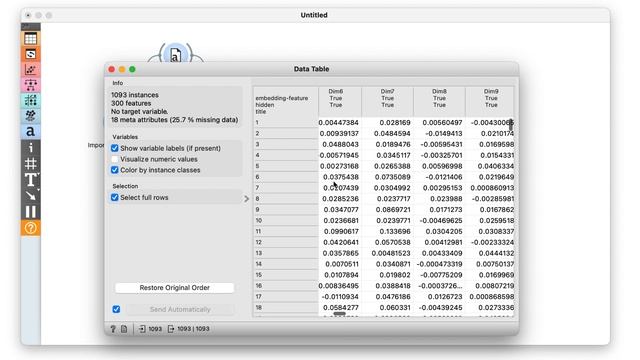Click cell value 0.0237717

(392, 199)
